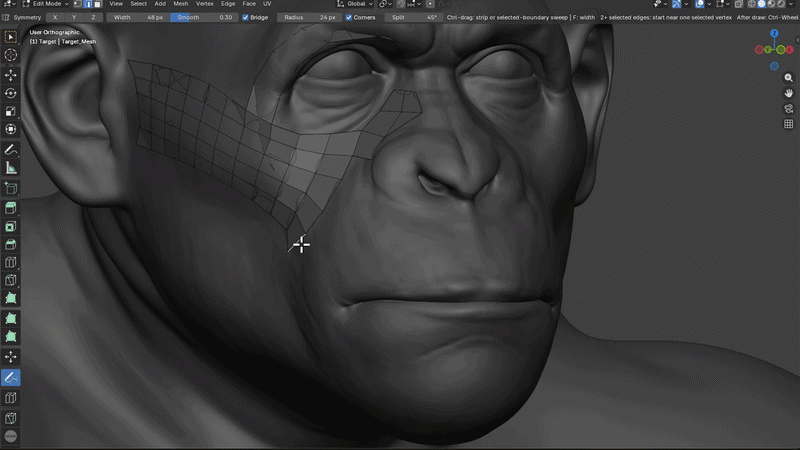This screenshot has height=450, width=800.
Task: Open the snapping options dropdown
Action: 414,4
